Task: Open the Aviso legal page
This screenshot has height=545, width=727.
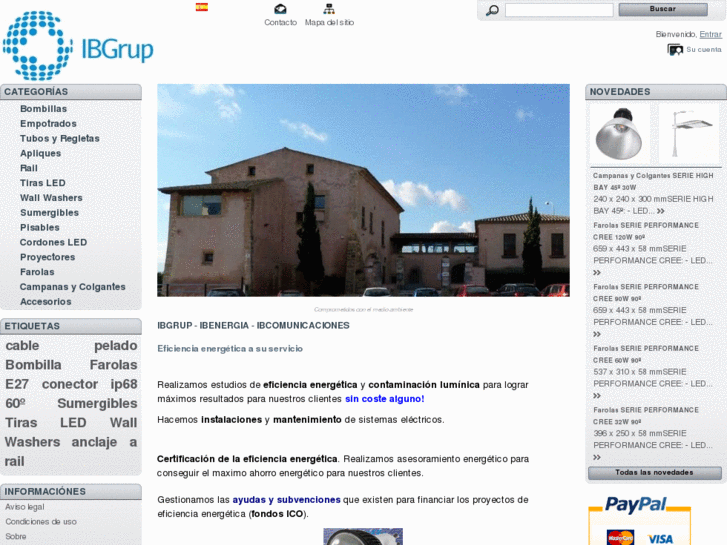Action: [x=25, y=507]
